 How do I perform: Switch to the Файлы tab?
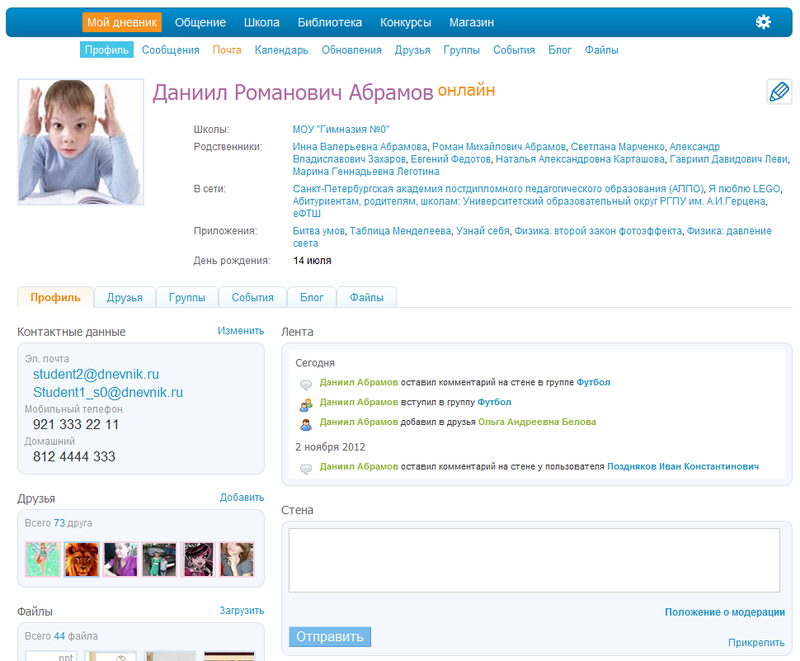(x=366, y=297)
